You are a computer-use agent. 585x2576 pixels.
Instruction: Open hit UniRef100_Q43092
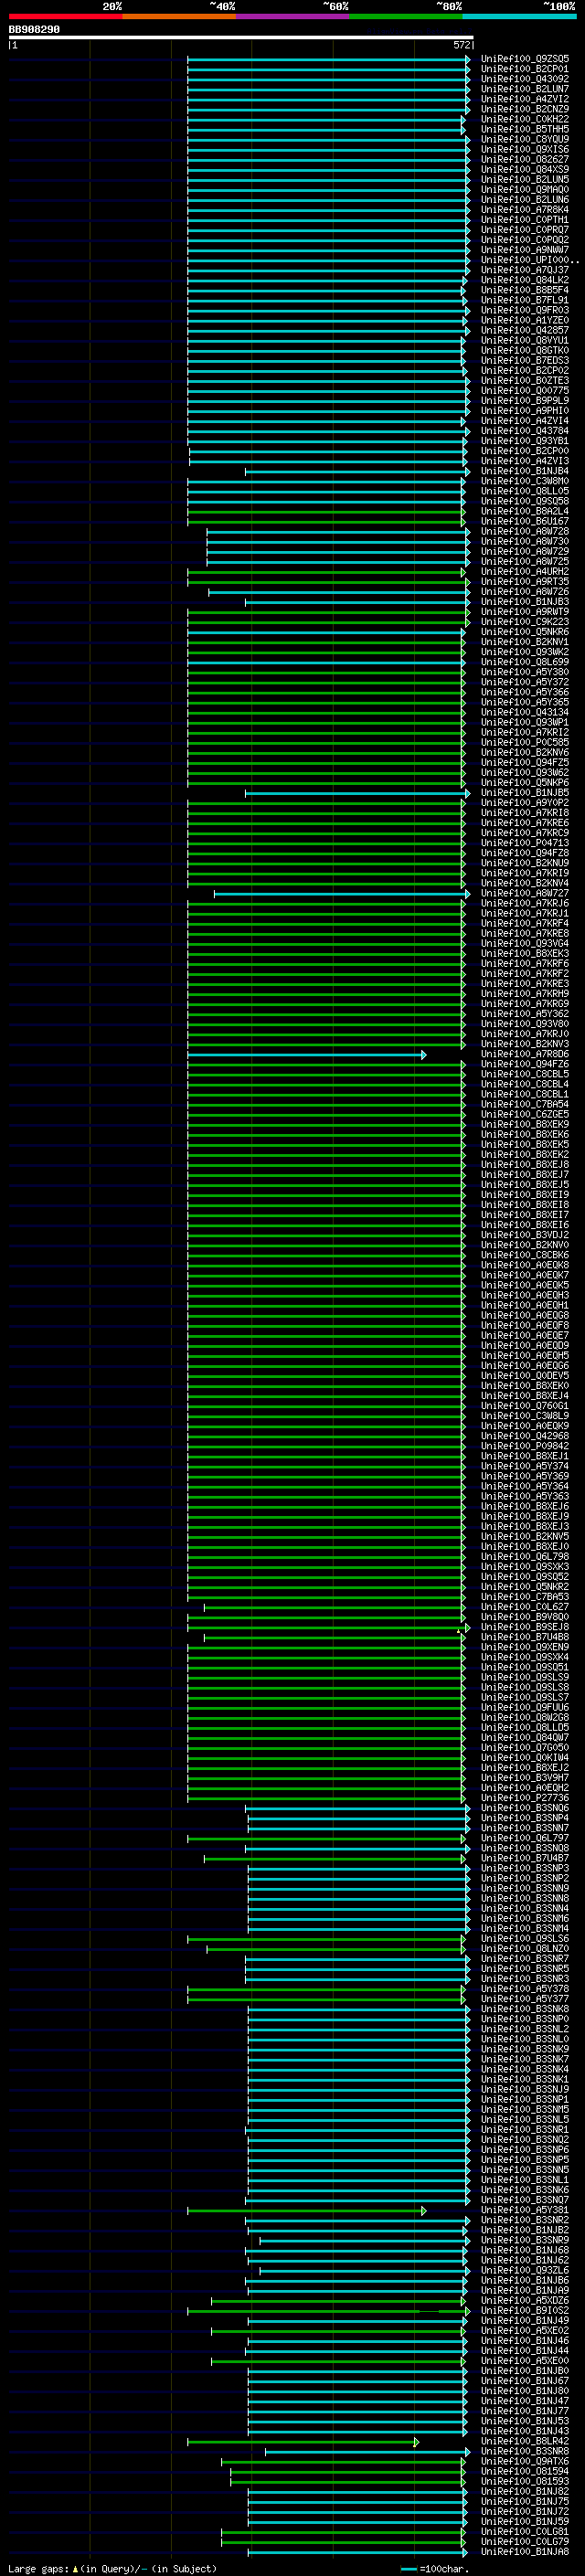525,79
